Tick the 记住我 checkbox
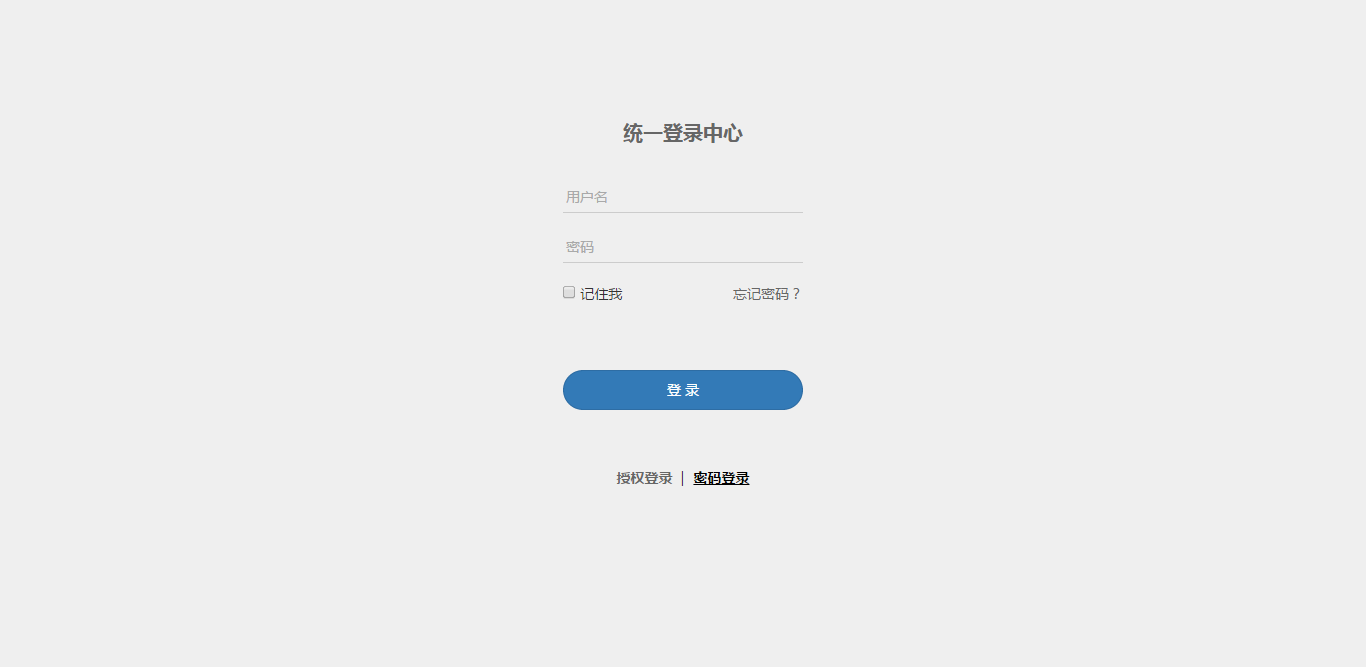The image size is (1366, 667). pyautogui.click(x=569, y=292)
